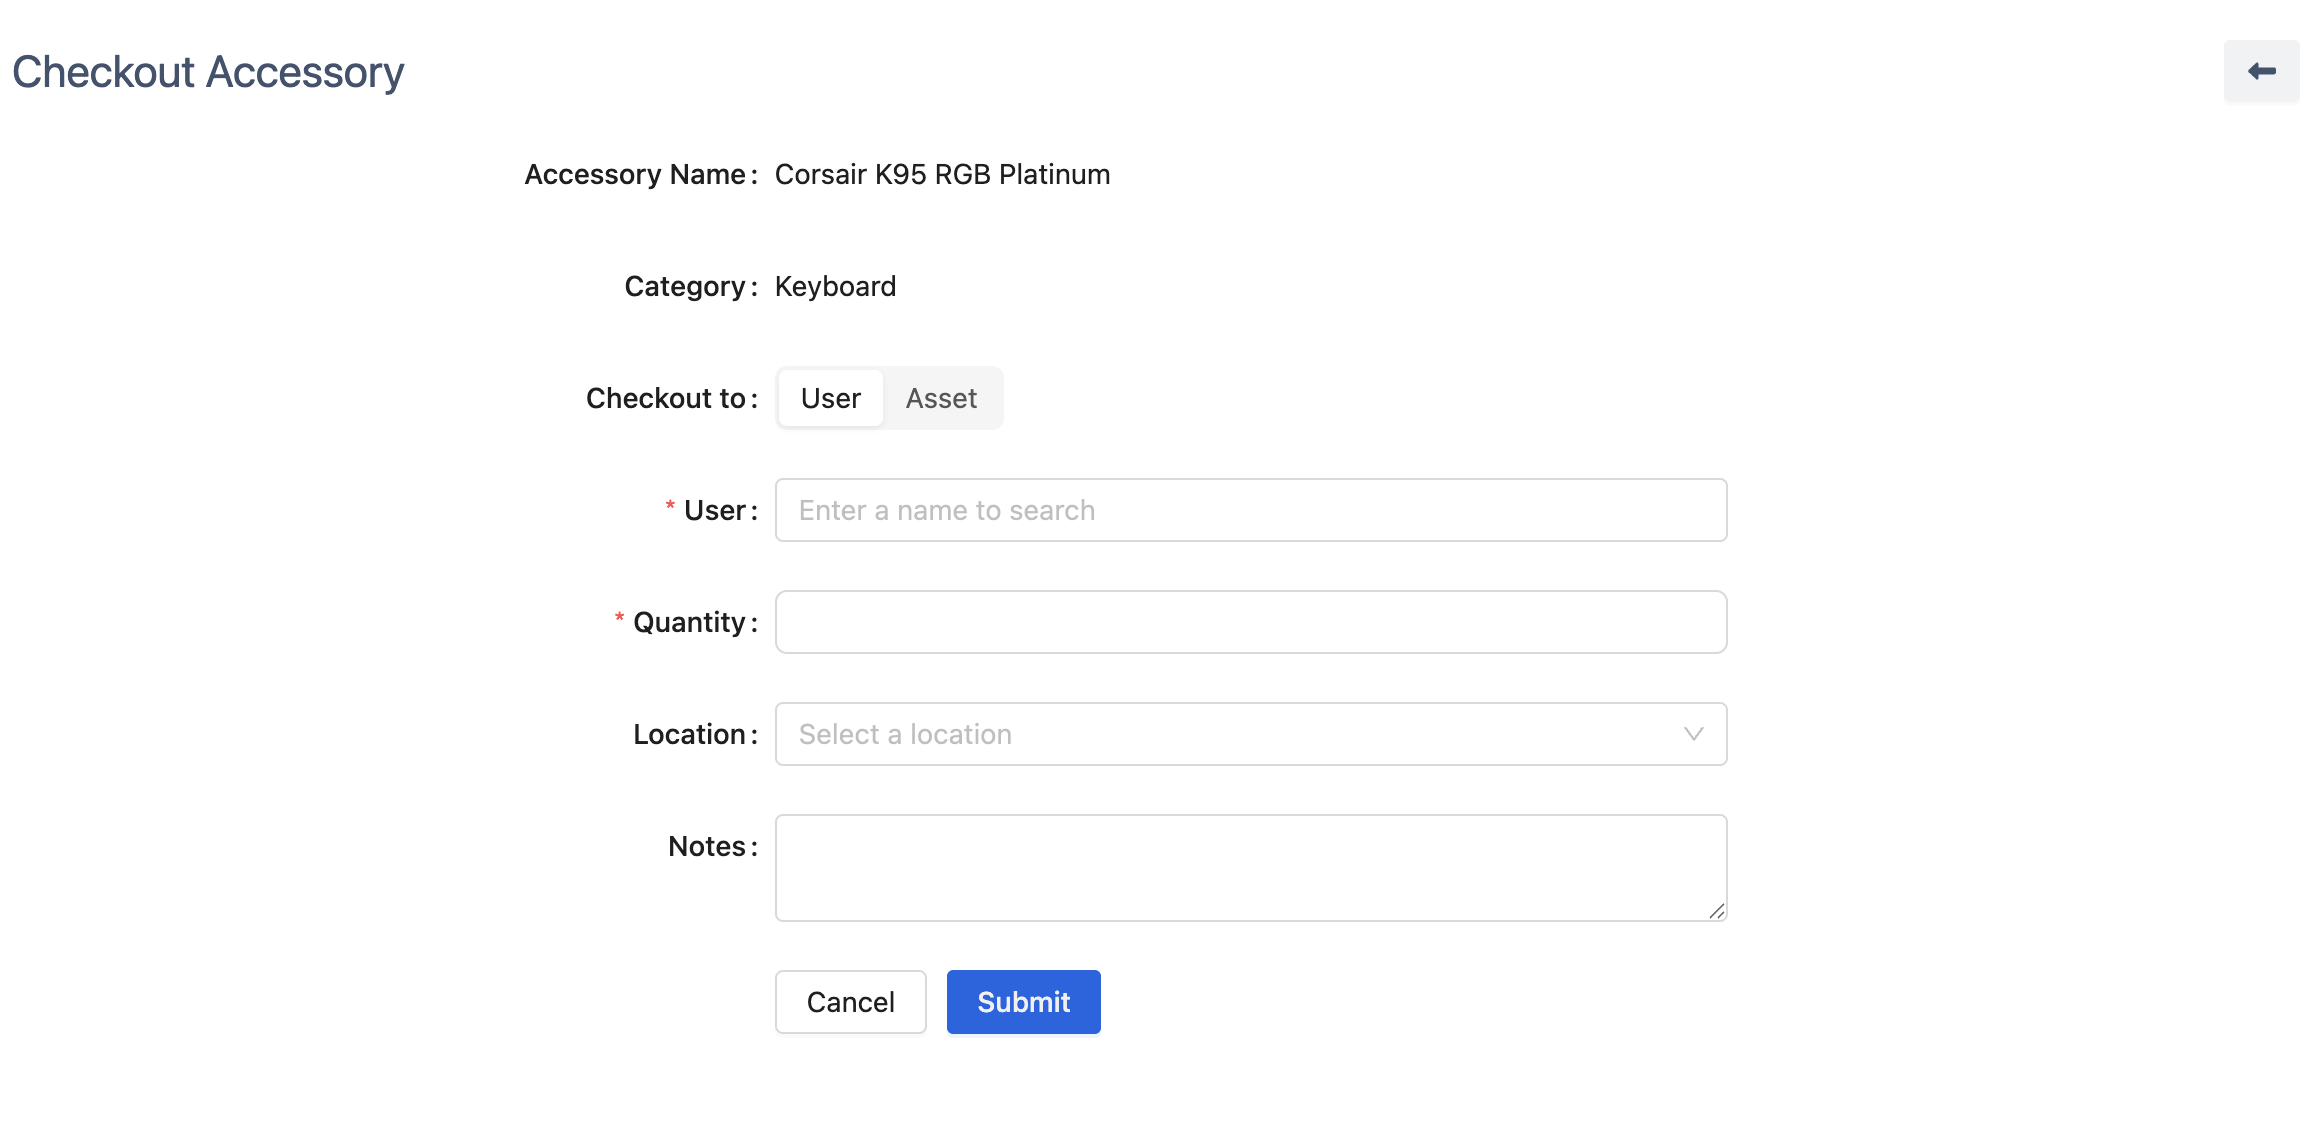Open the Select a location dropdown

tap(1230, 734)
